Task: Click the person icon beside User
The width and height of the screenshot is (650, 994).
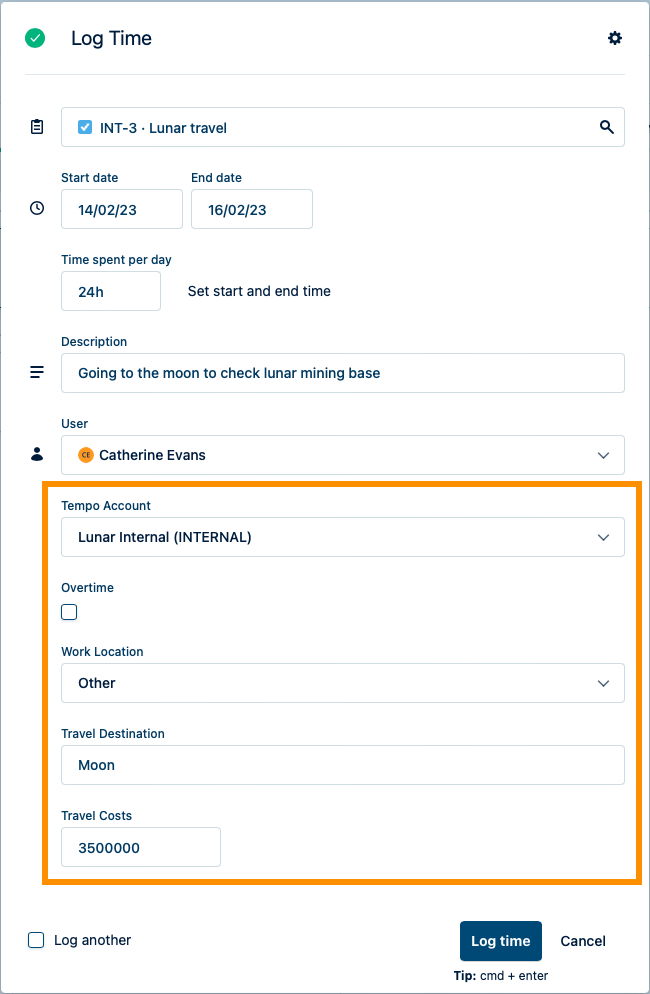Action: tap(37, 454)
